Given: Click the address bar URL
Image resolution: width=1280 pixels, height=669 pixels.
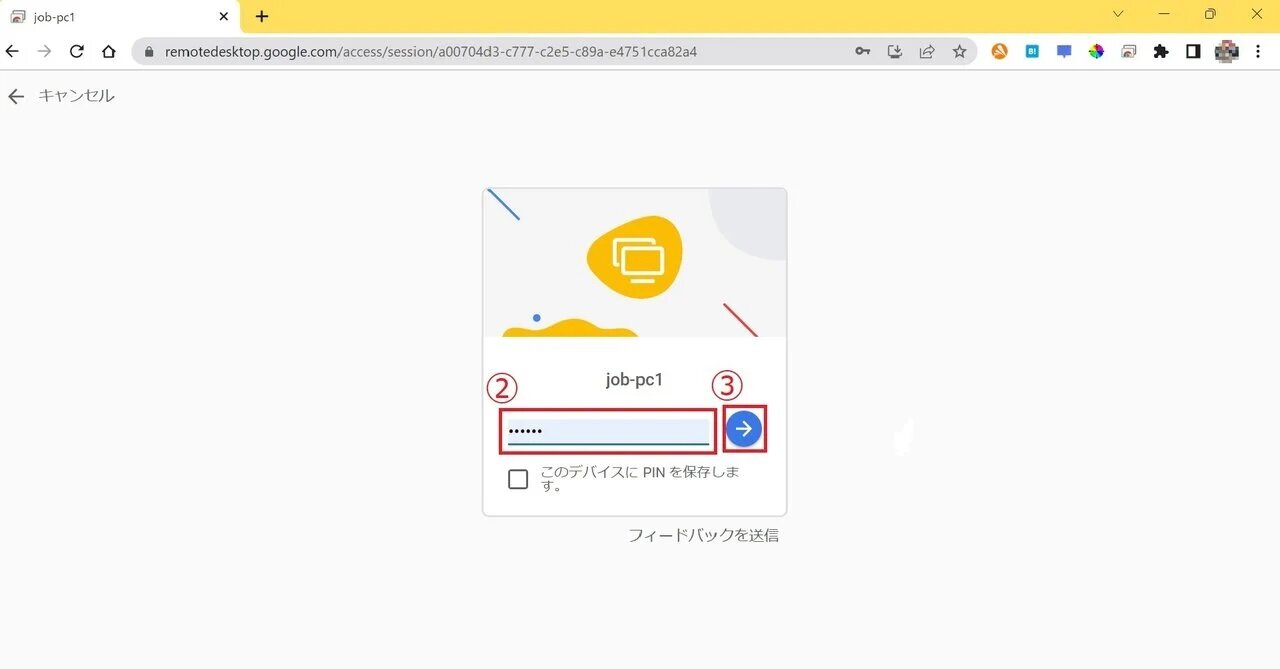Looking at the screenshot, I should (x=431, y=51).
